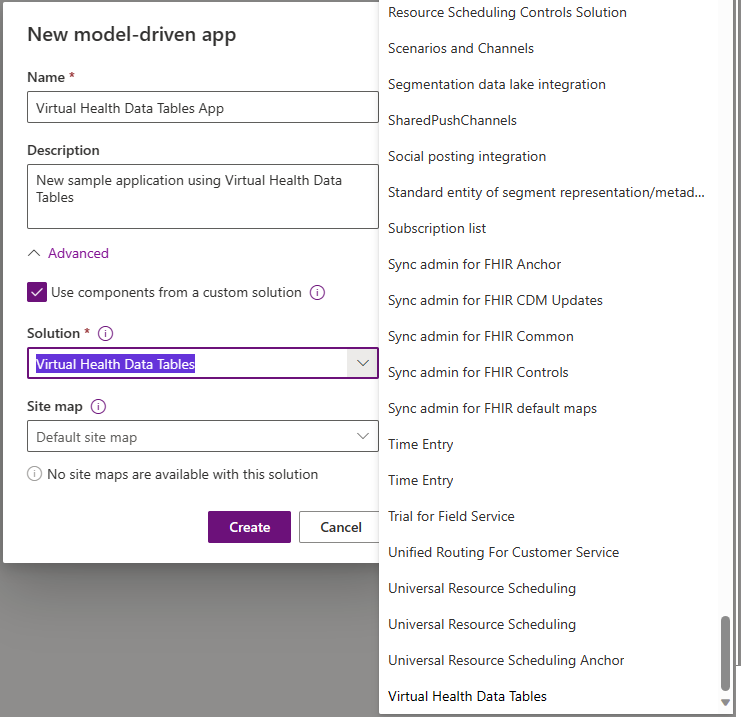Viewport: 741px width, 717px height.
Task: Click the New model-driven app heading
Action: 132,35
